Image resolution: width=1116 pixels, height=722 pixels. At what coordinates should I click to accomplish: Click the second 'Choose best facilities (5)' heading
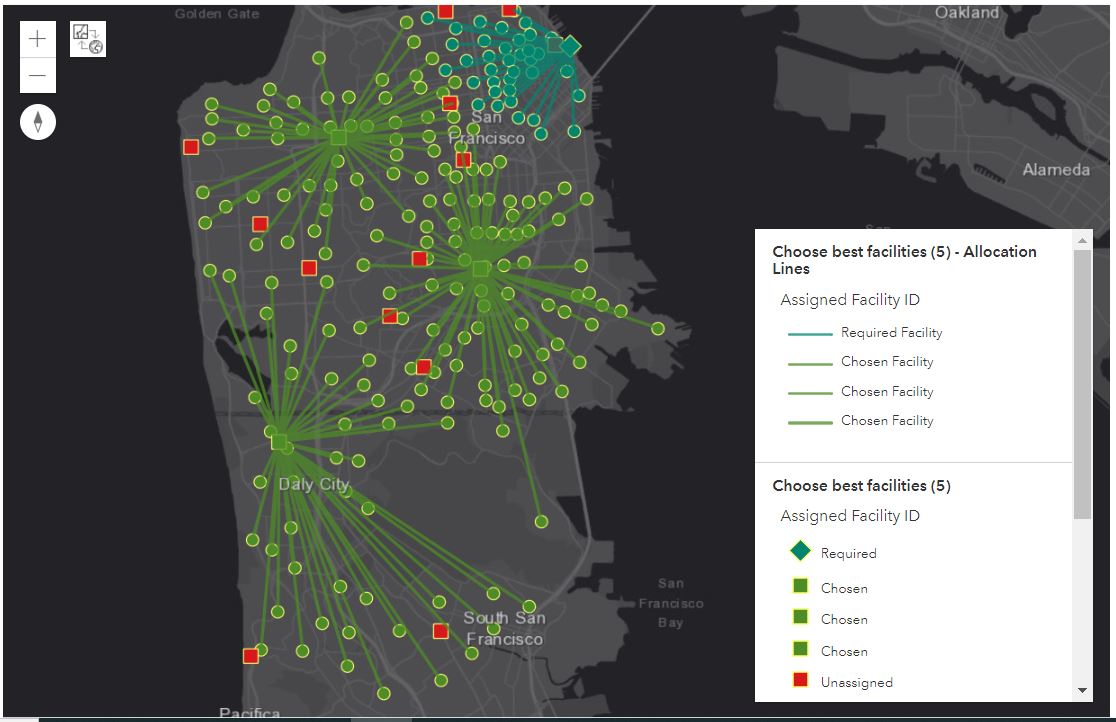[x=861, y=486]
